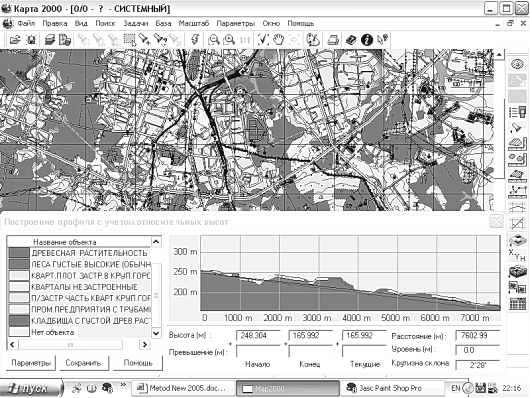
Task: Click the lightning bolt toolbar icon
Action: point(195,40)
